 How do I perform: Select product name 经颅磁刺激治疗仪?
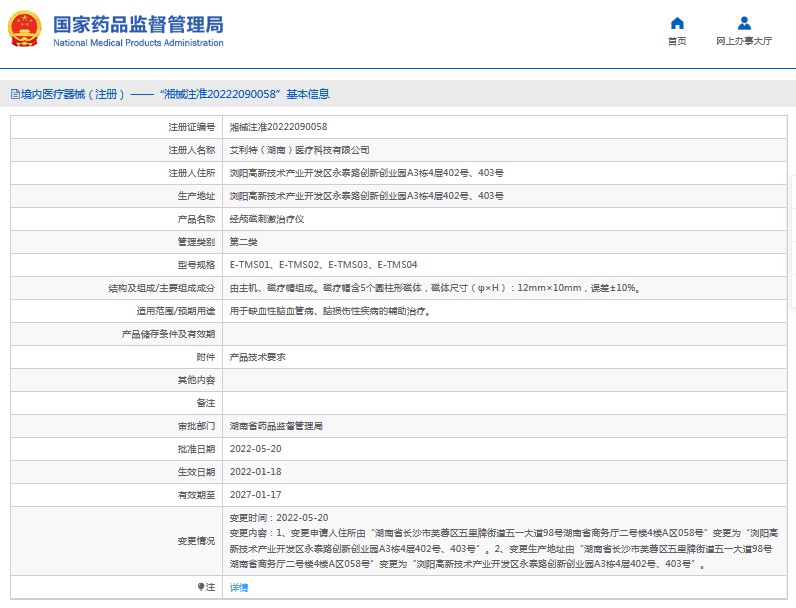[267, 219]
